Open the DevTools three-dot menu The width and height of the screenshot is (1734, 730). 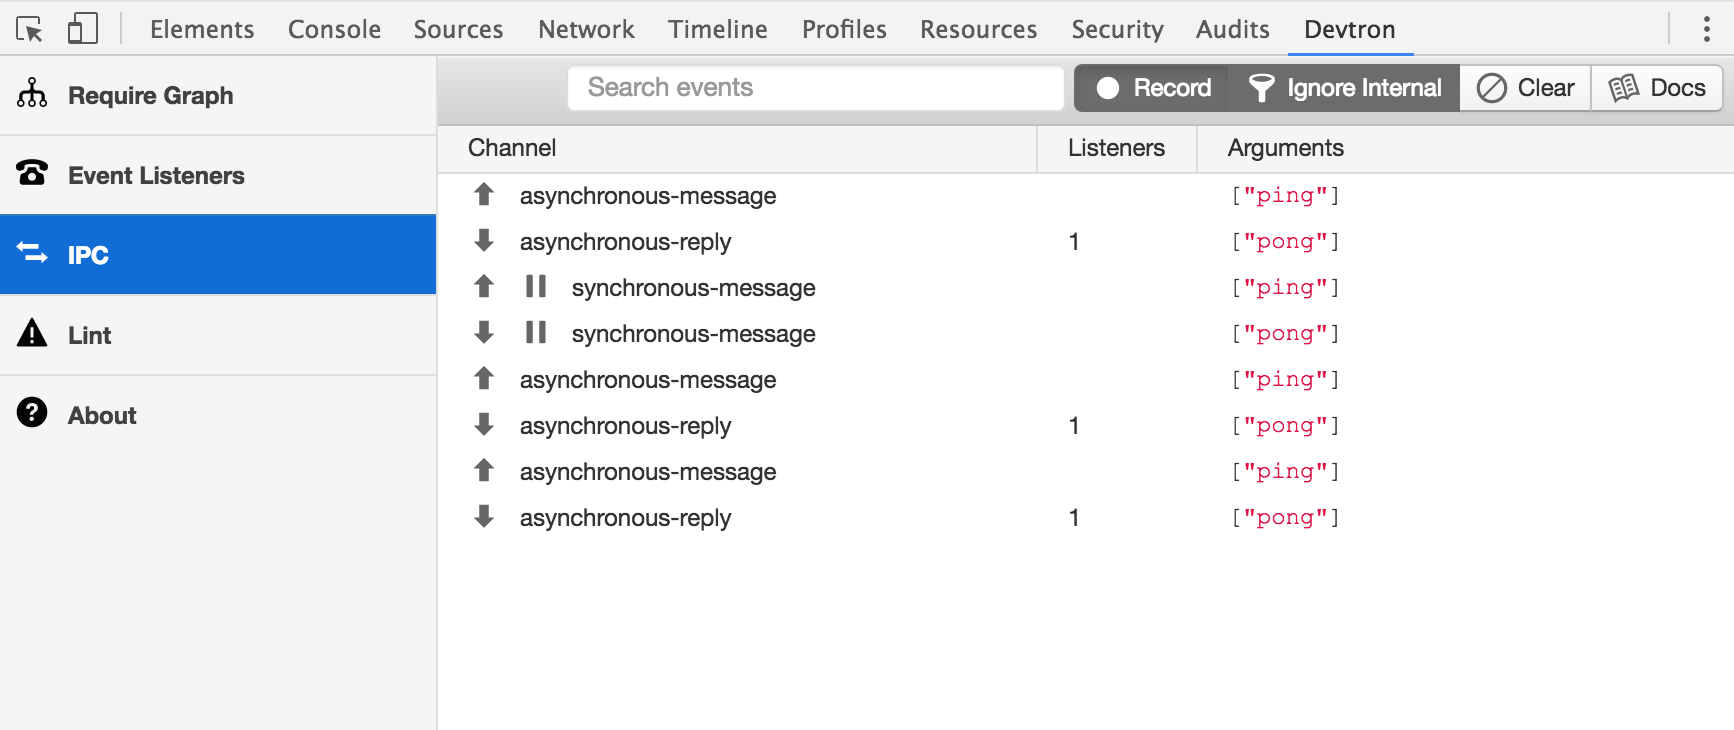point(1707,29)
